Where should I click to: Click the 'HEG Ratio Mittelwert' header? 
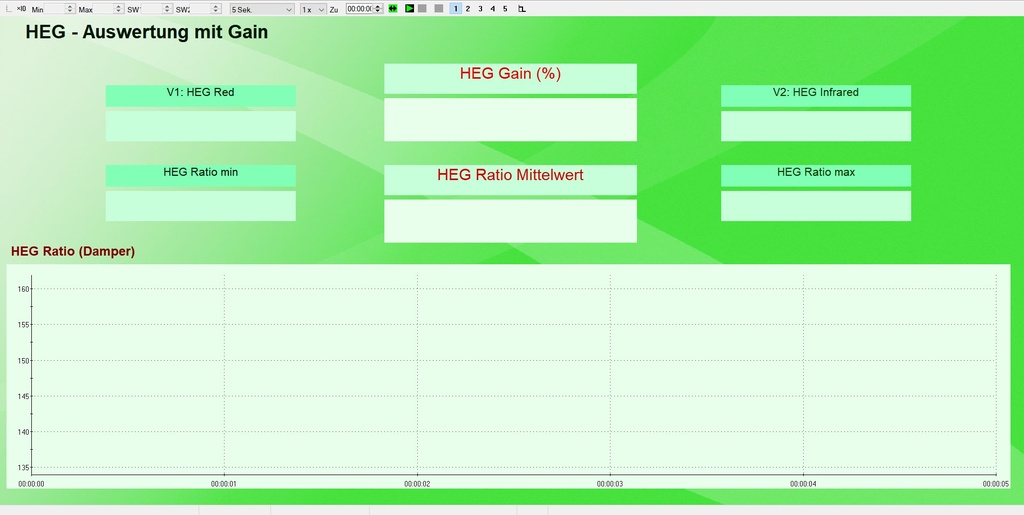(x=510, y=179)
